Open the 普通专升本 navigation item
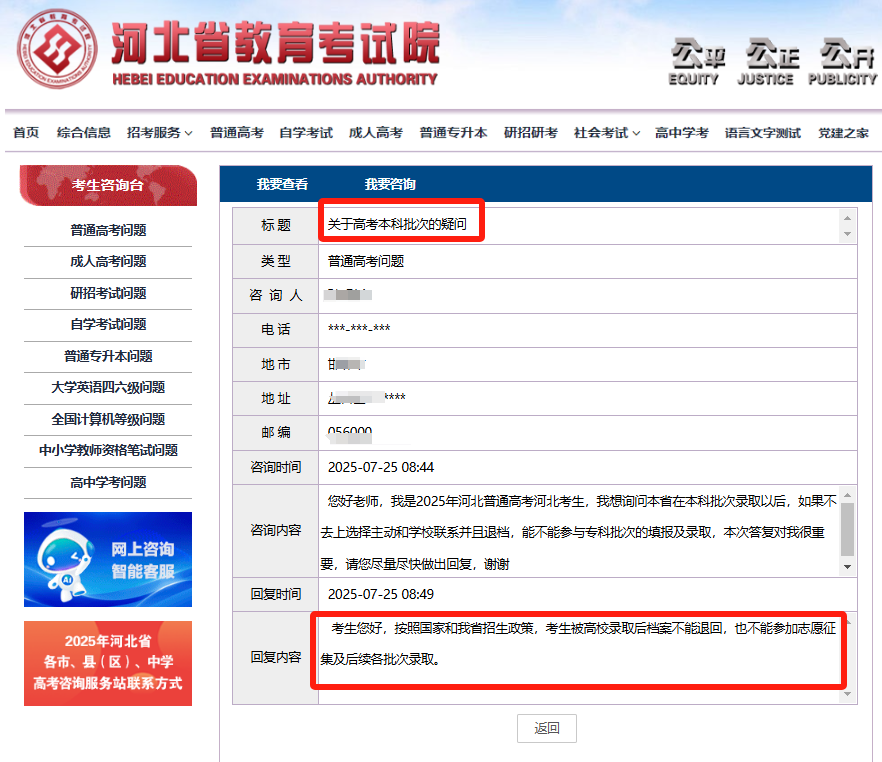 point(453,133)
